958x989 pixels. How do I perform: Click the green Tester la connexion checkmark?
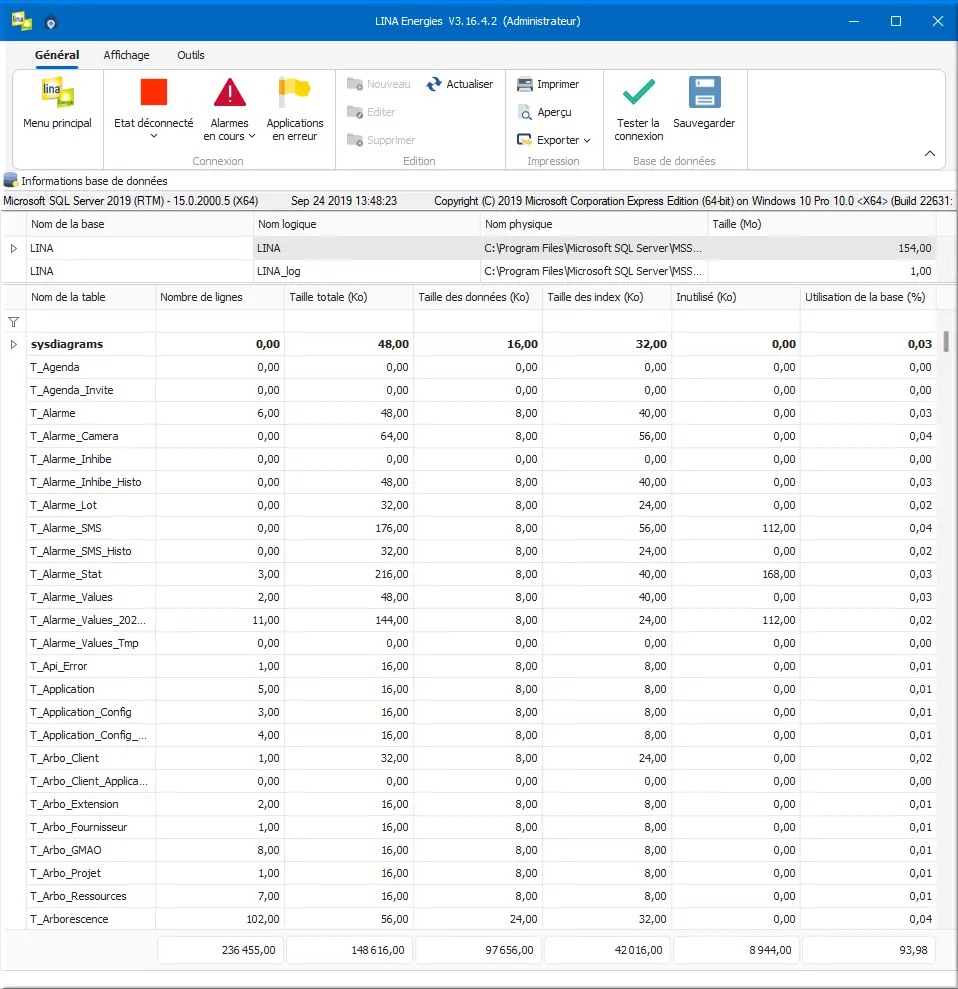tap(638, 92)
